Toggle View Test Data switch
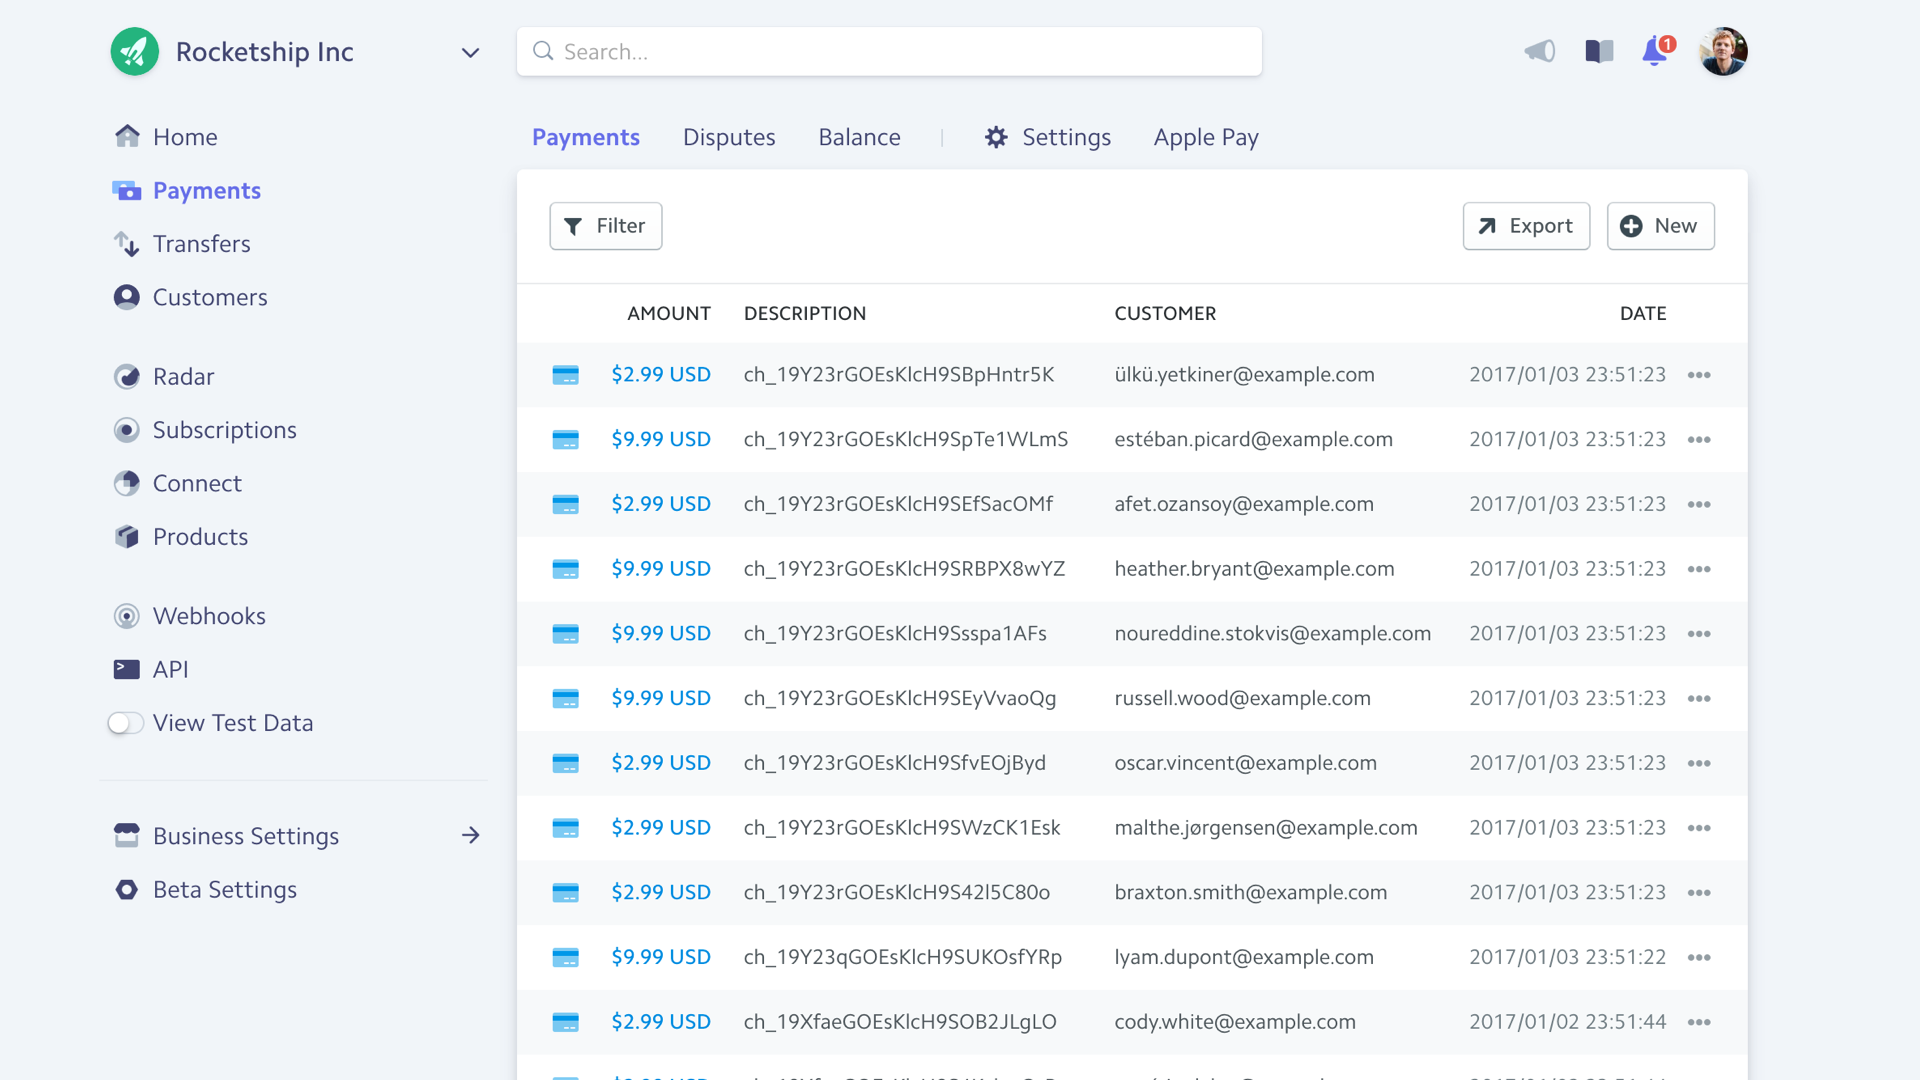The height and width of the screenshot is (1080, 1920). [x=126, y=723]
